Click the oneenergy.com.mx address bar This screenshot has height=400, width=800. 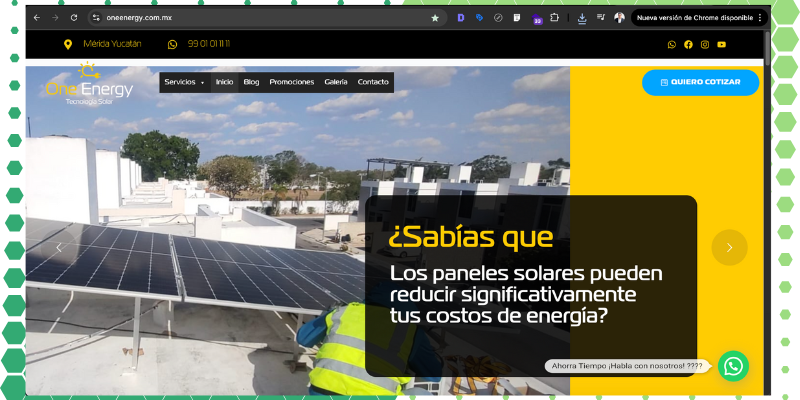tap(250, 18)
